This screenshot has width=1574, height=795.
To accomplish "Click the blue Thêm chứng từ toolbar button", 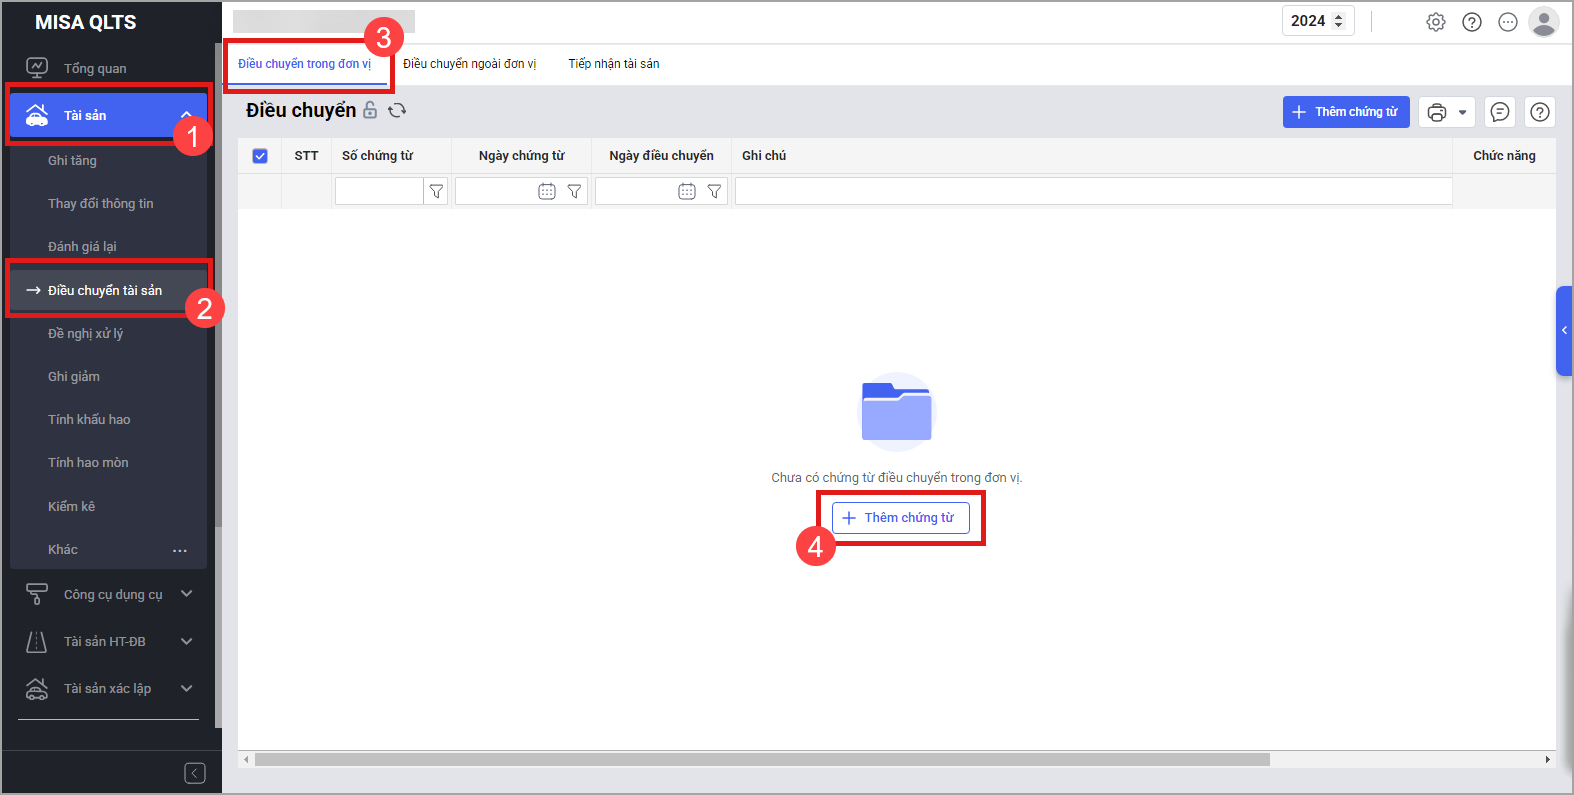I will pos(1346,112).
